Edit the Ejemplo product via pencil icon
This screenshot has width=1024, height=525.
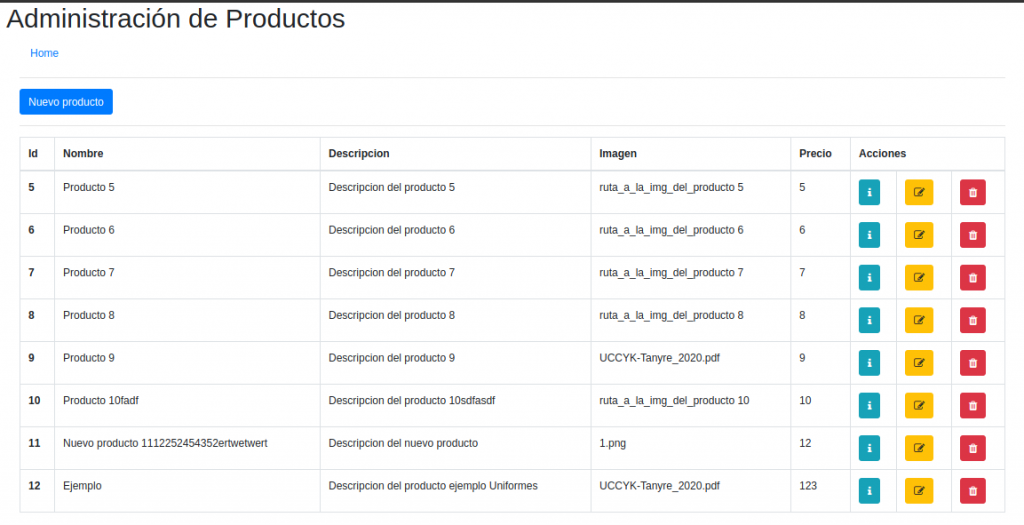click(918, 491)
